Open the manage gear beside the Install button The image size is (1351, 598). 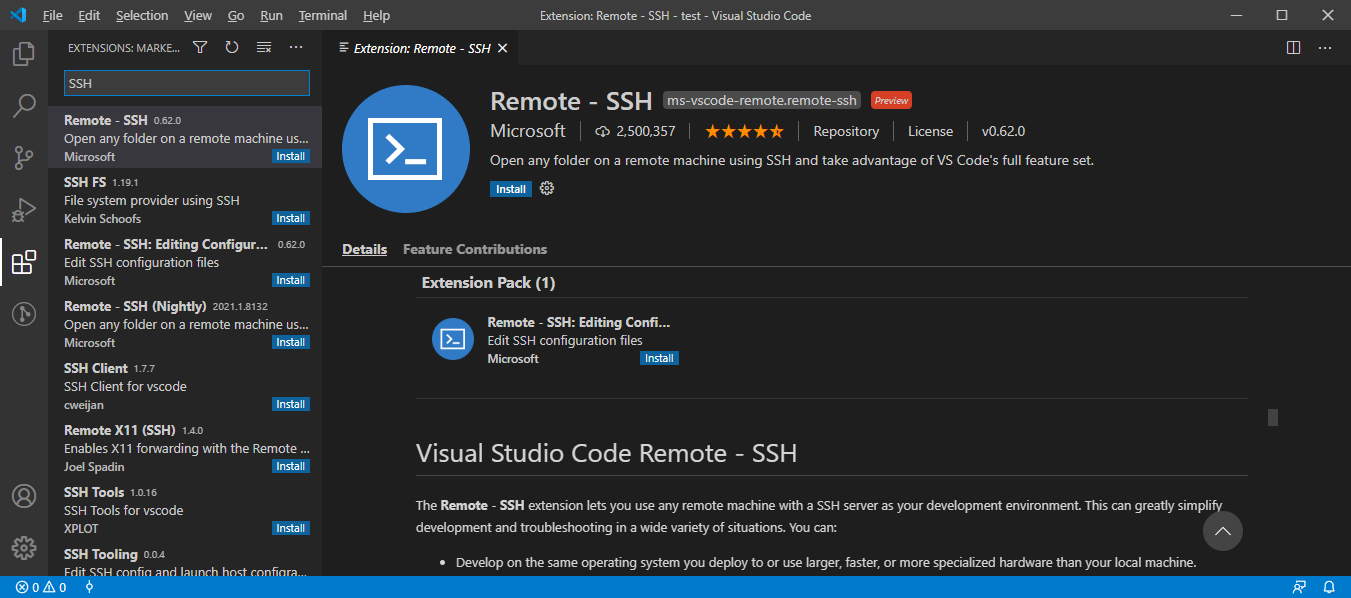[547, 188]
